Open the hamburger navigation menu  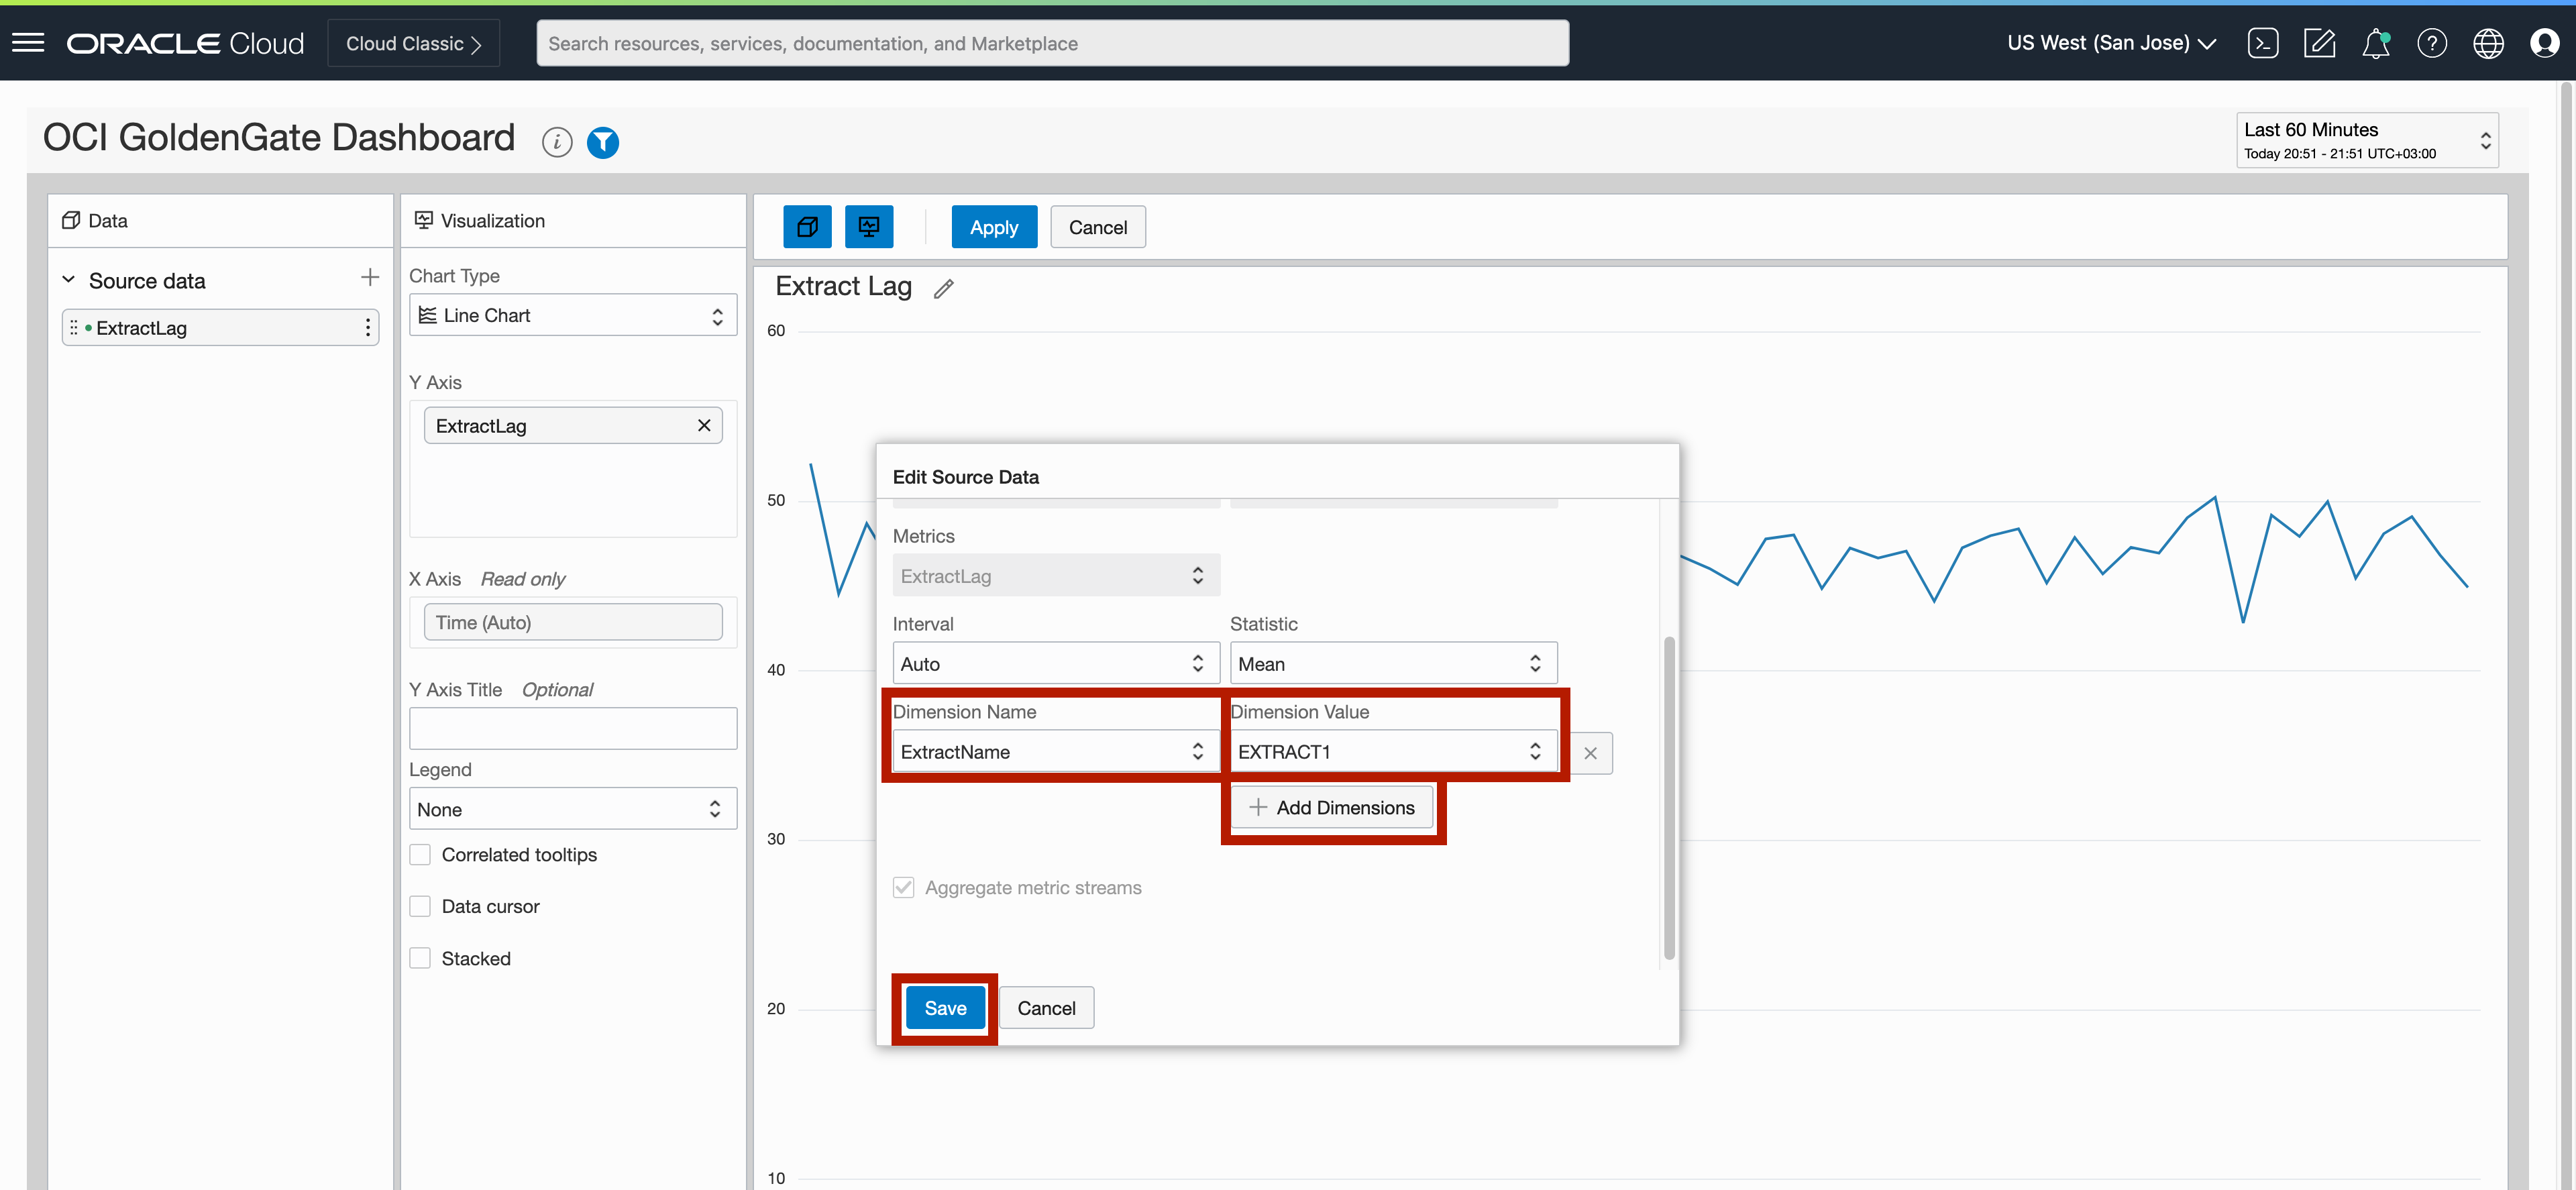[28, 43]
